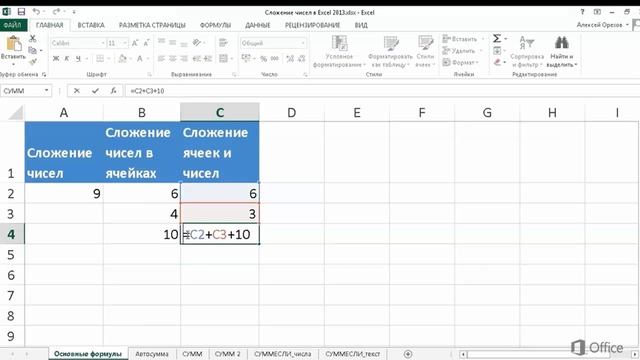Align cell content to the middle vertically
The height and width of the screenshot is (360, 640).
(x=173, y=42)
